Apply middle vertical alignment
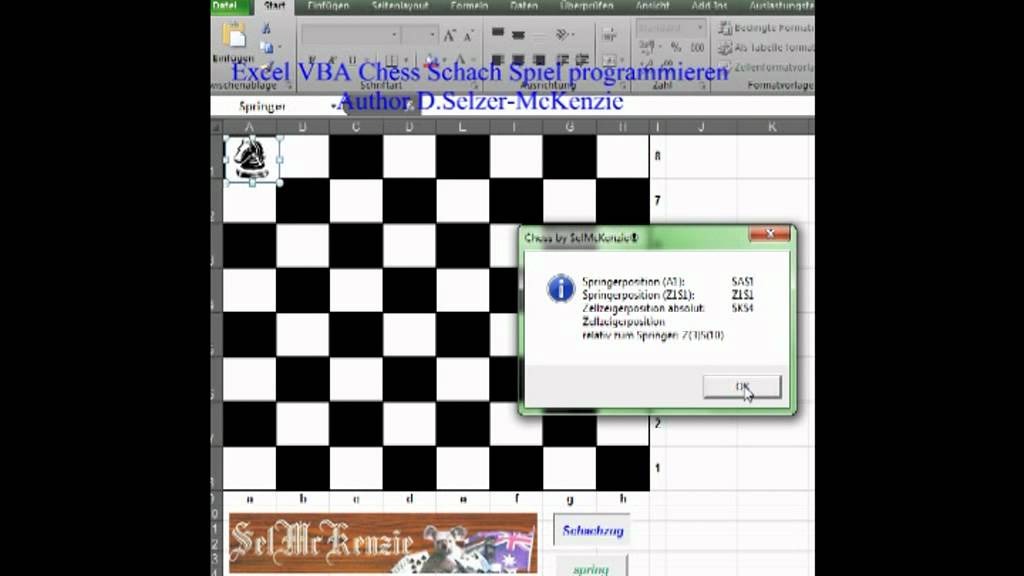 [519, 34]
